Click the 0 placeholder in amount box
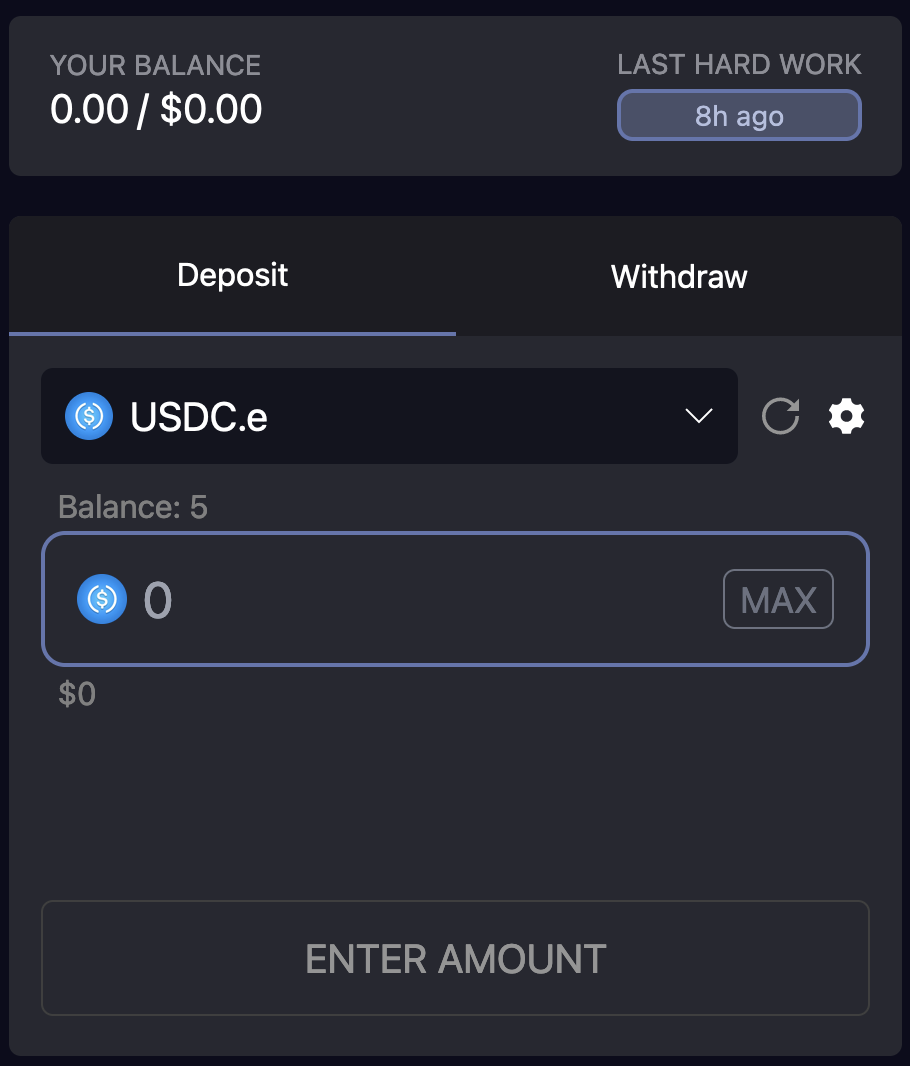This screenshot has width=910, height=1066. 158,600
